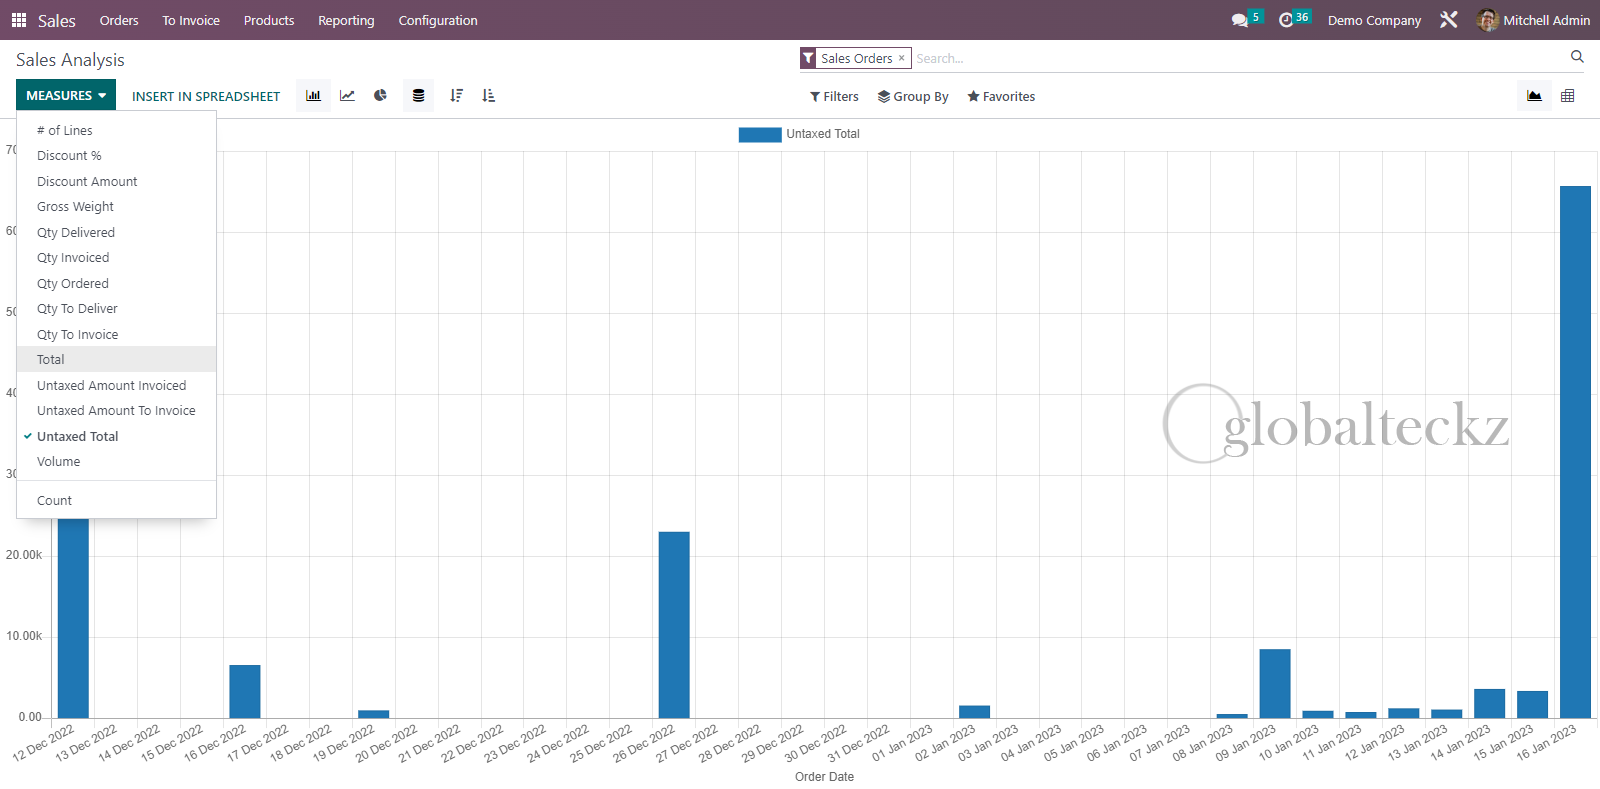Remove the Sales Orders filter tag

(901, 58)
